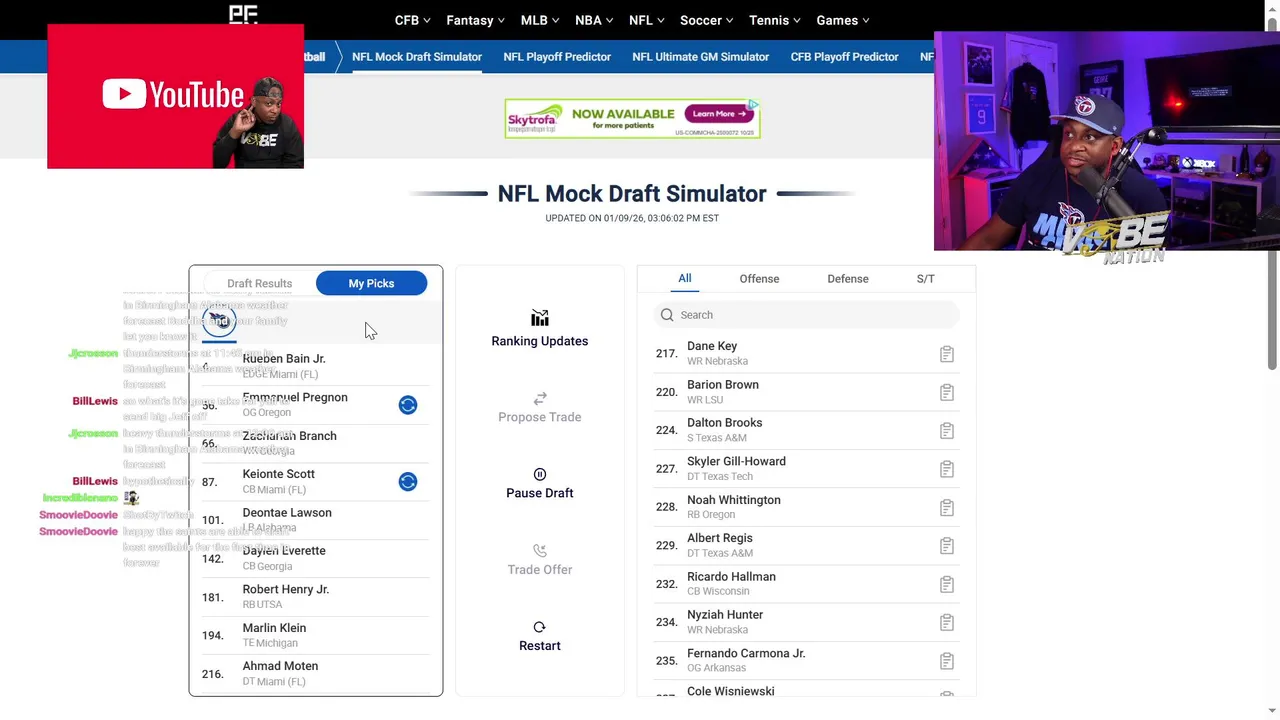Expand the NBA menu
The width and height of the screenshot is (1280, 720).
click(x=595, y=20)
